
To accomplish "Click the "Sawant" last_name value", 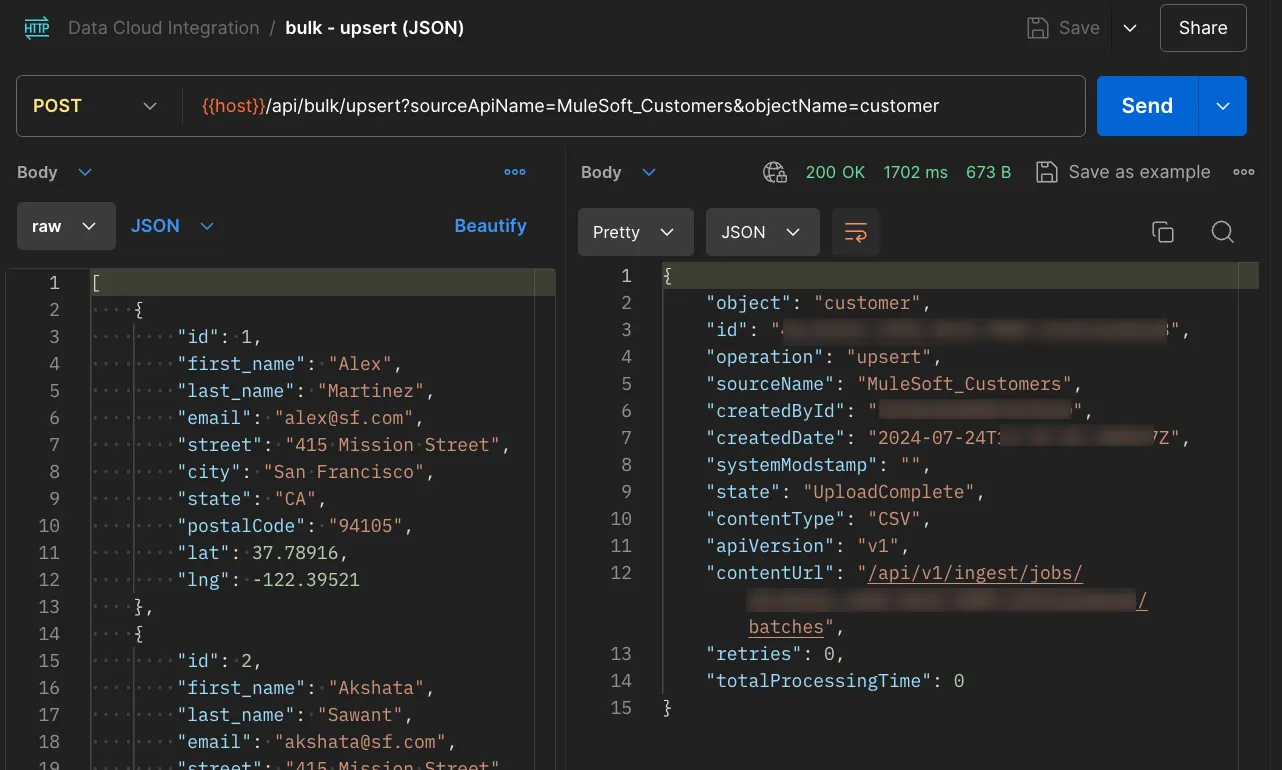I will (x=361, y=715).
